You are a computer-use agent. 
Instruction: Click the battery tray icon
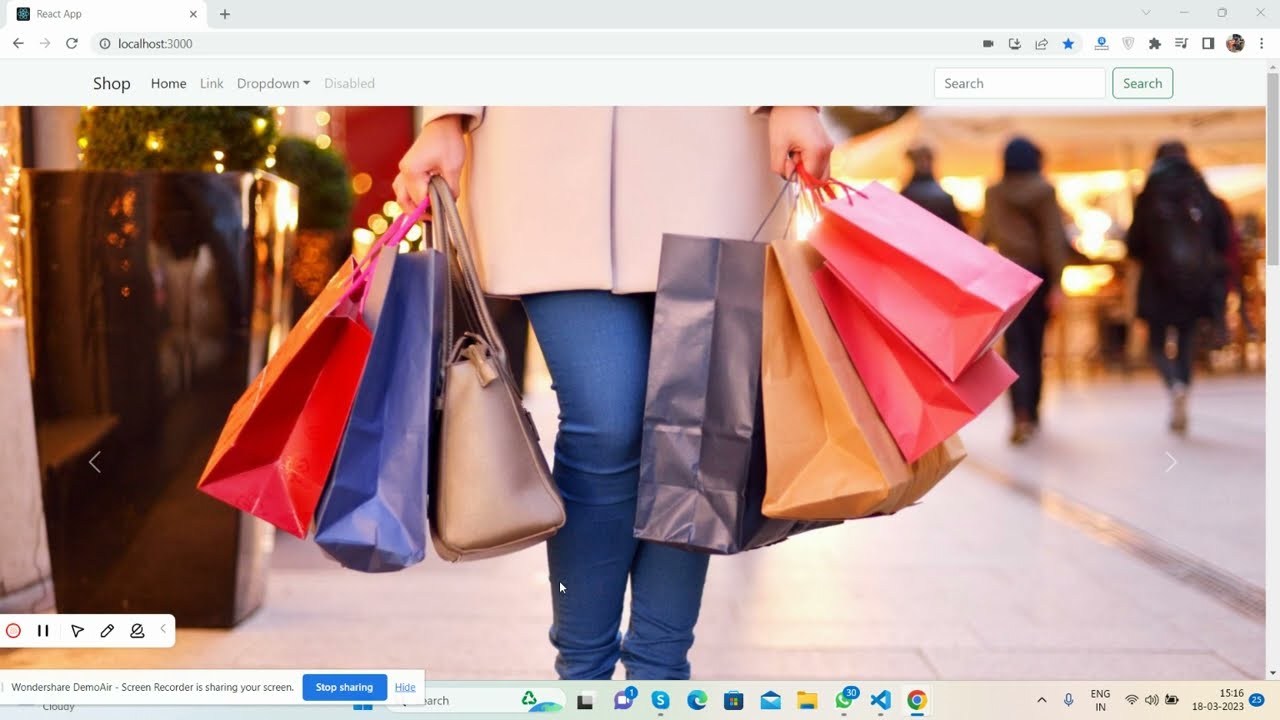[x=1172, y=700]
